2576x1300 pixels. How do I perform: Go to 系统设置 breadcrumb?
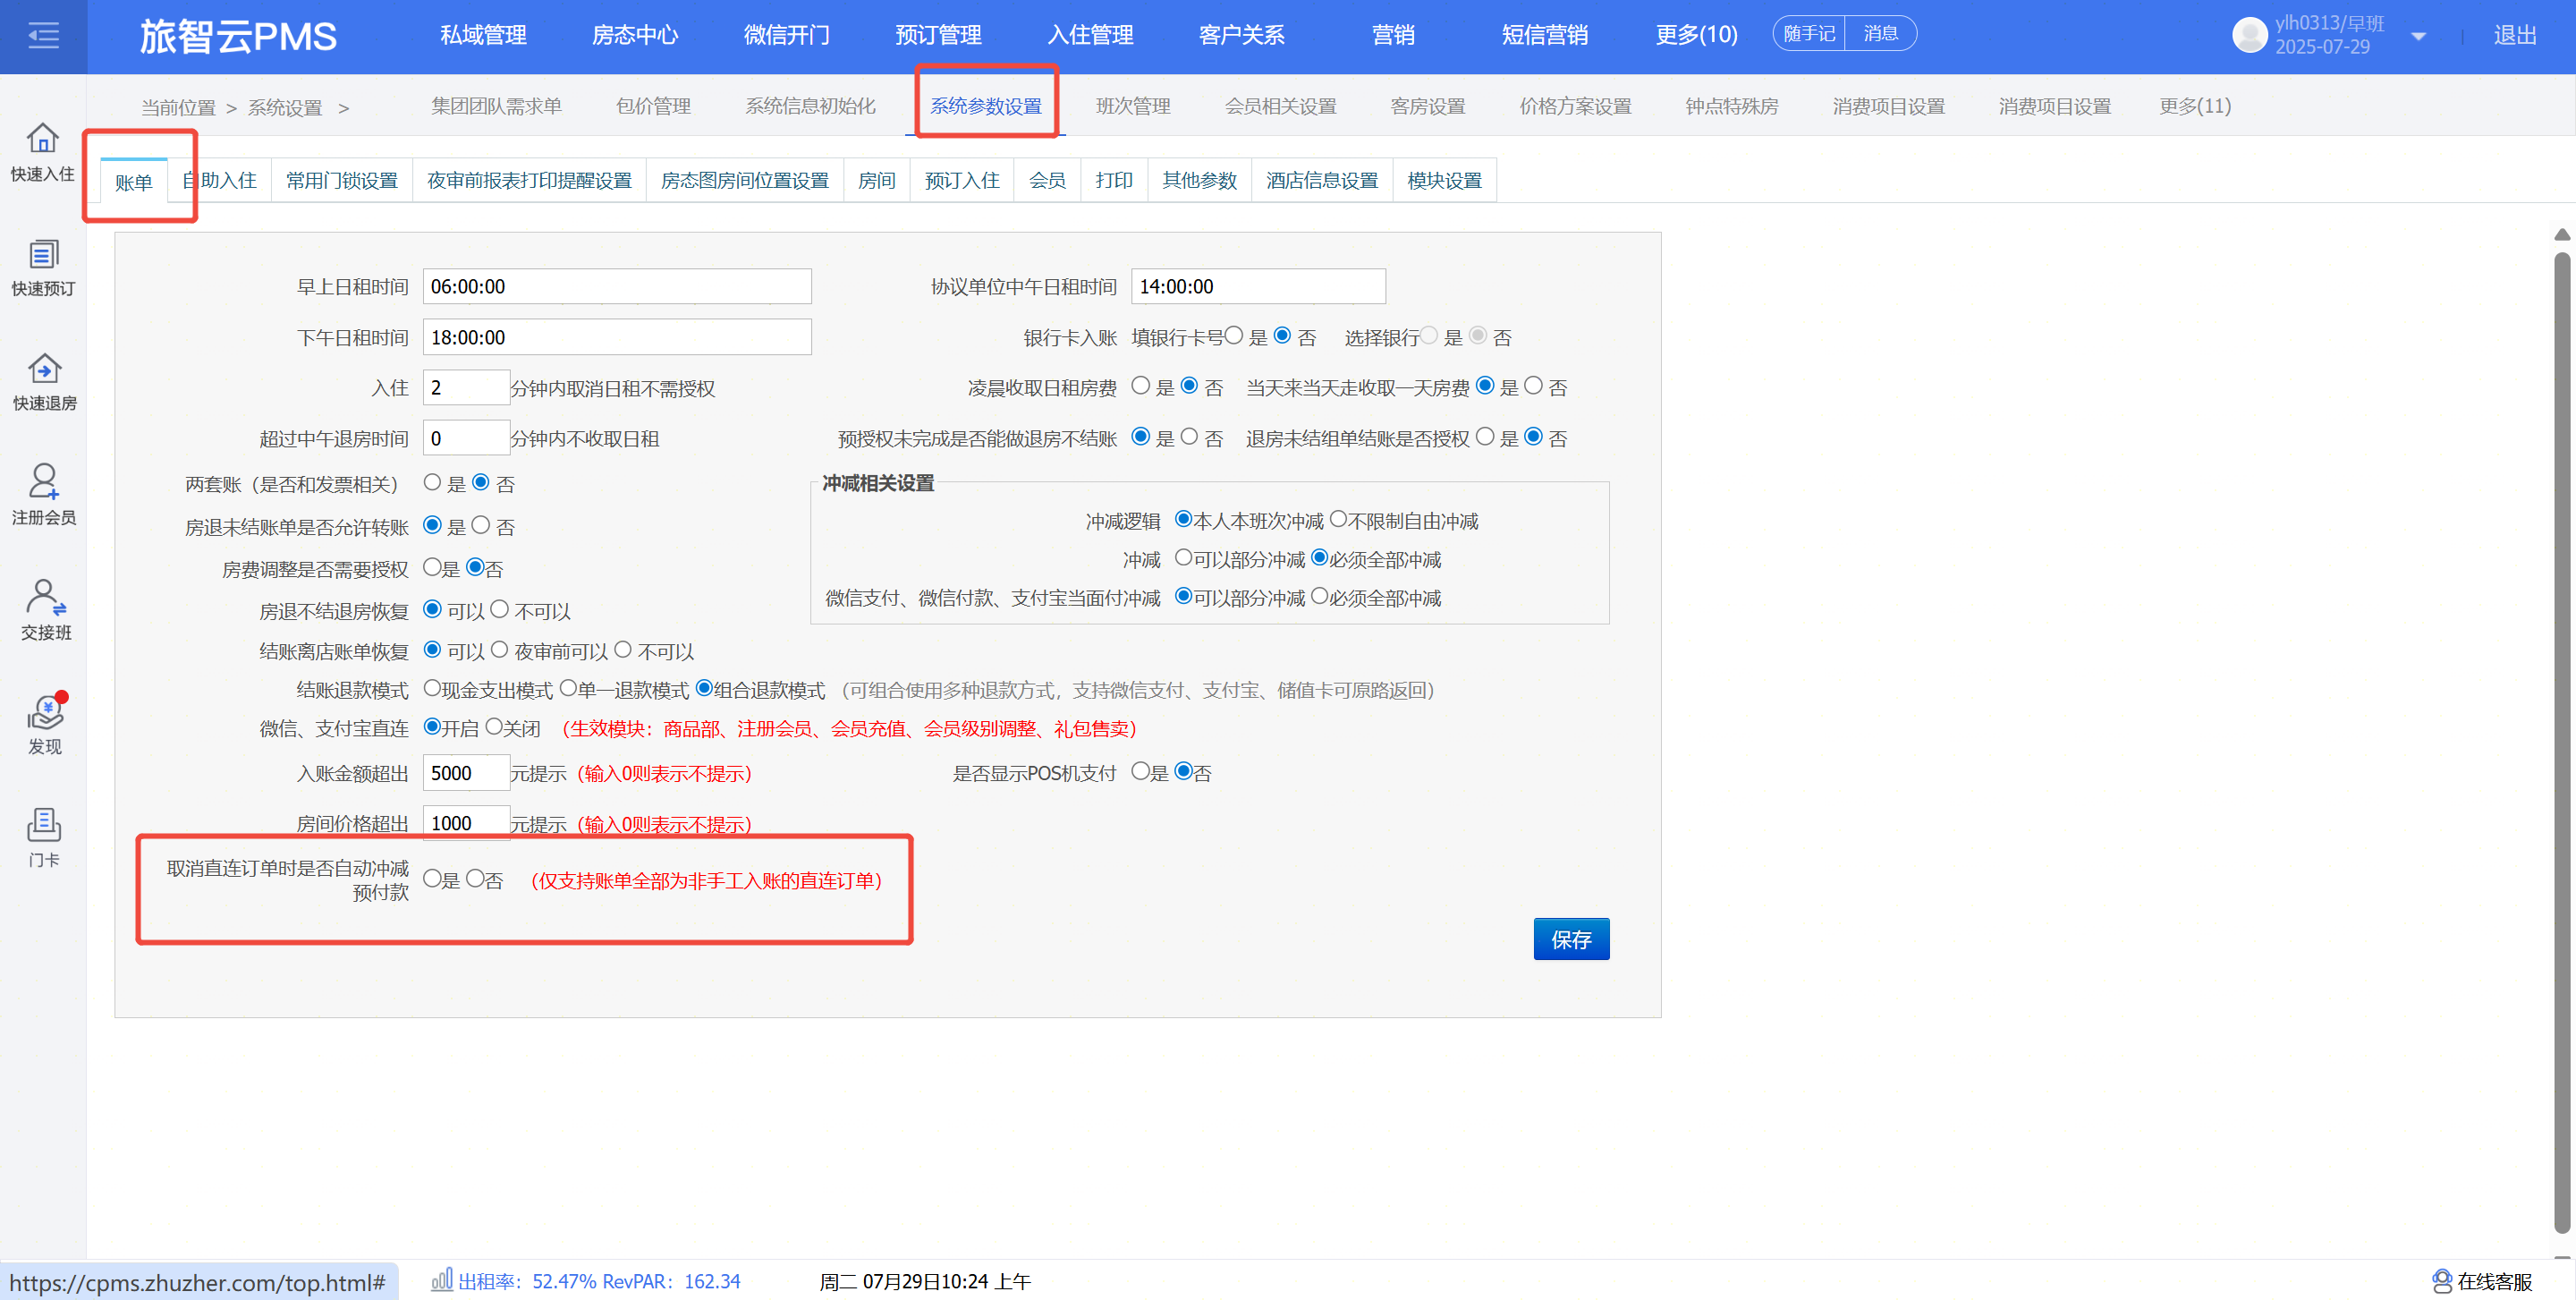coord(285,108)
